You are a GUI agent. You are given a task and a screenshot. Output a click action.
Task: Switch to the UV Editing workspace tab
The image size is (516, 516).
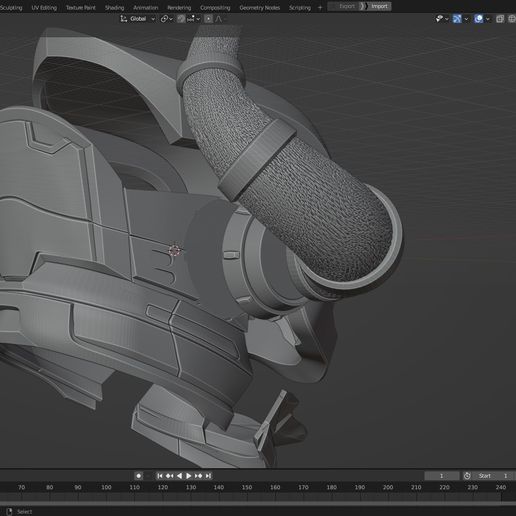(x=44, y=7)
